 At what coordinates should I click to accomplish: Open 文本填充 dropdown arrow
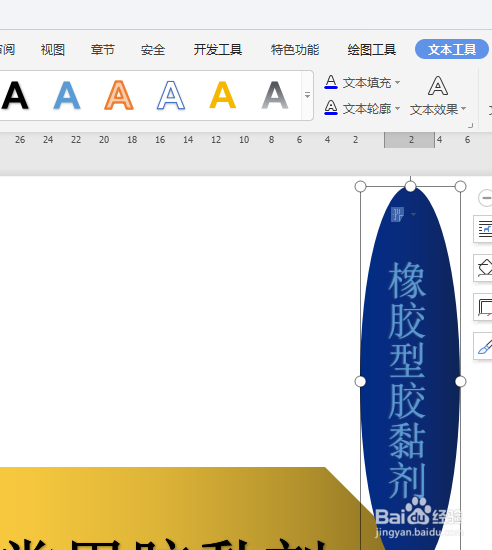pos(397,82)
